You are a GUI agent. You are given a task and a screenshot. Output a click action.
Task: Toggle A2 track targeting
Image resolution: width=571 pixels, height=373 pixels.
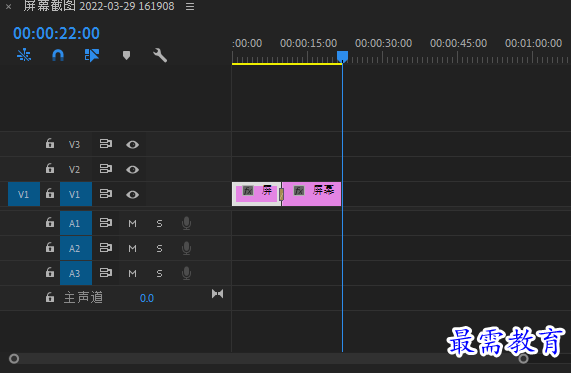[76, 248]
